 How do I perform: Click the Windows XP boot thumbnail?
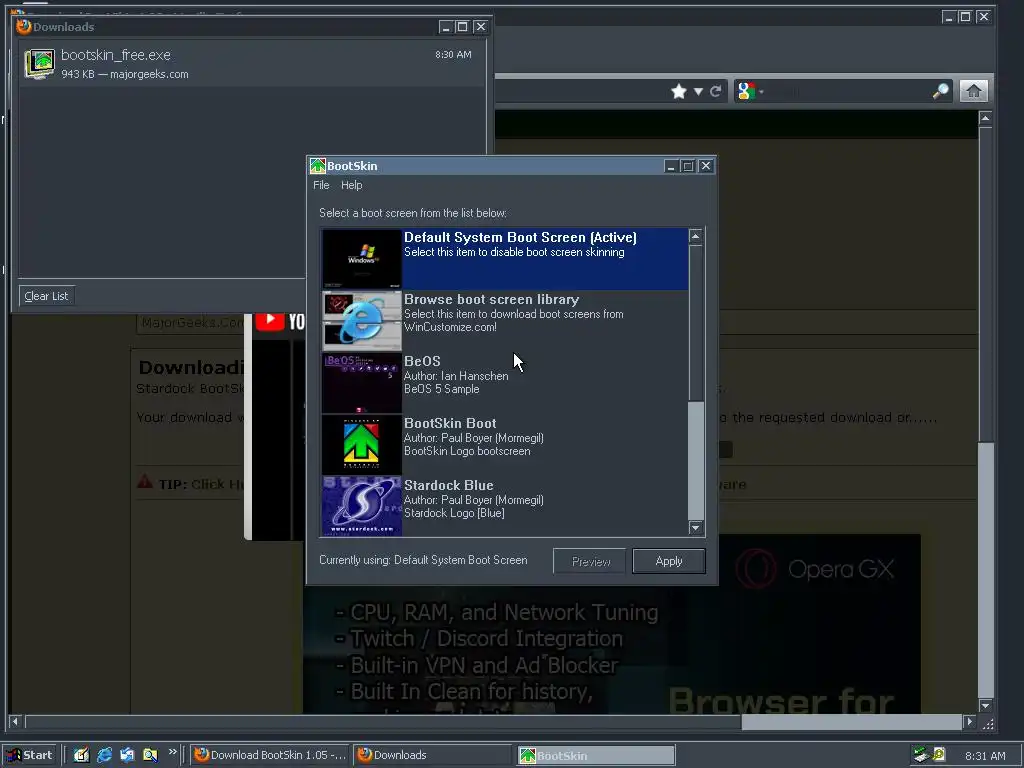click(362, 259)
